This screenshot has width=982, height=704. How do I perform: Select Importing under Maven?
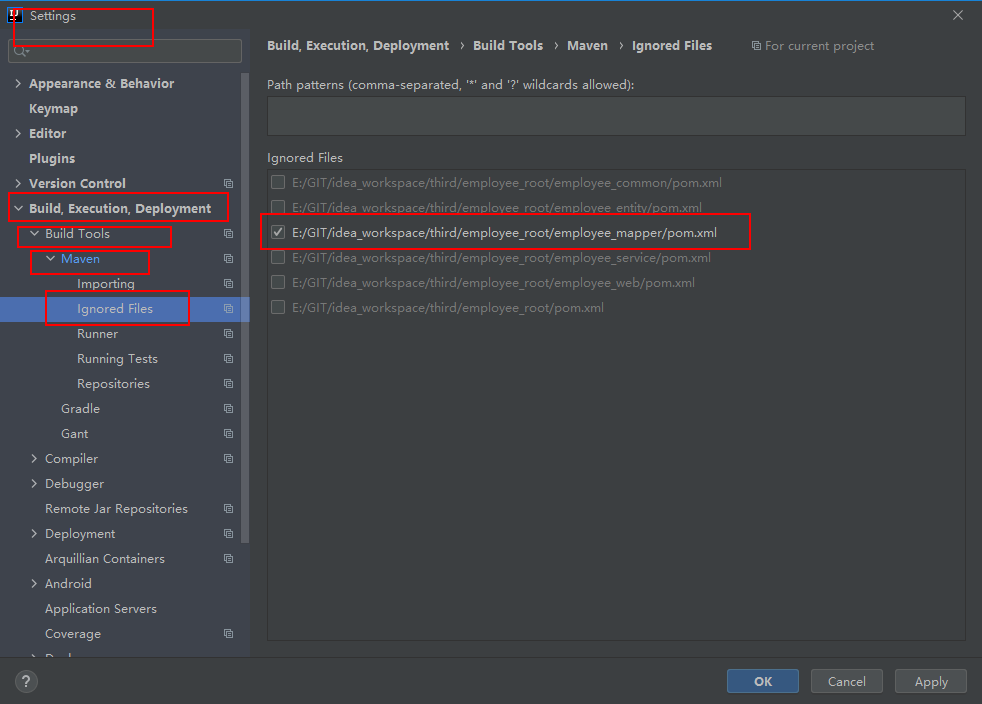coord(106,284)
